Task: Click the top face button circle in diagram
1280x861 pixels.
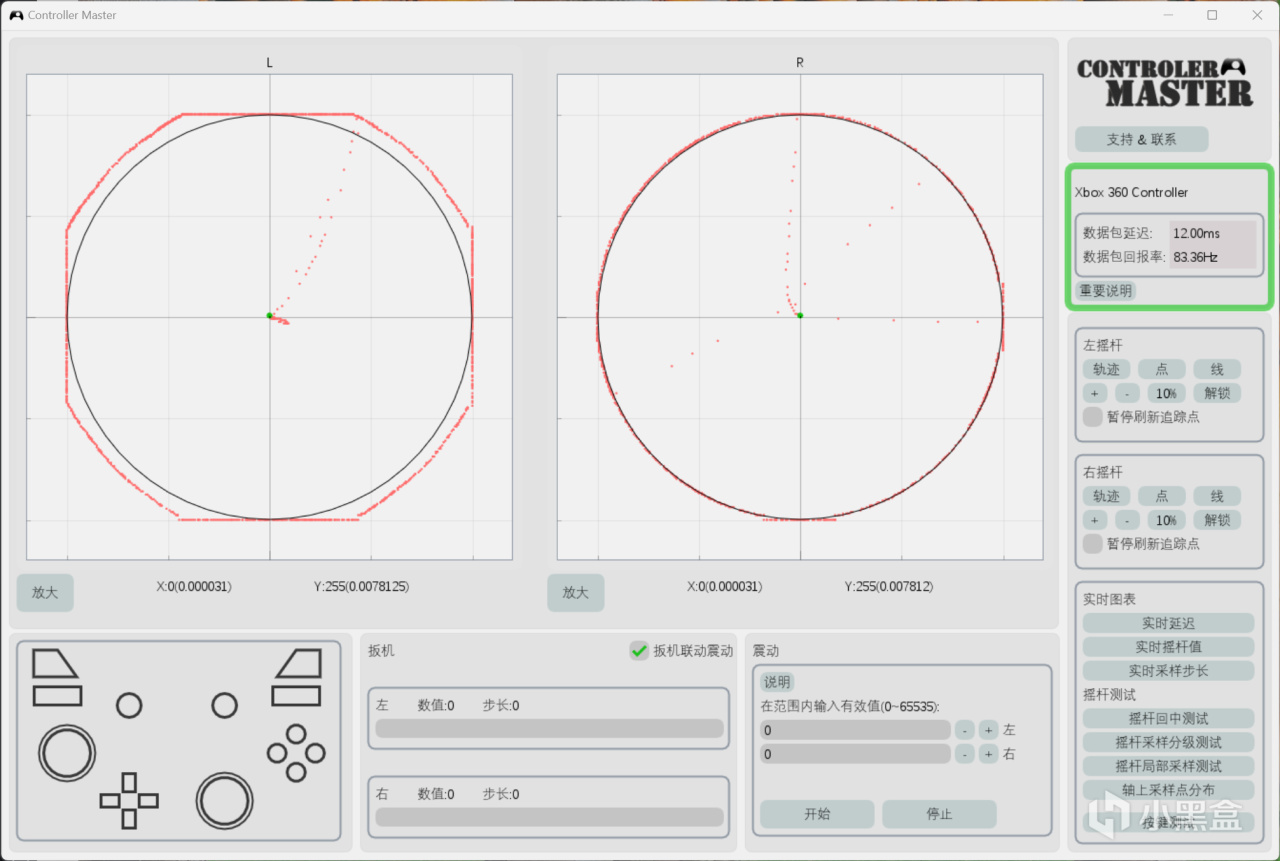Action: [296, 734]
